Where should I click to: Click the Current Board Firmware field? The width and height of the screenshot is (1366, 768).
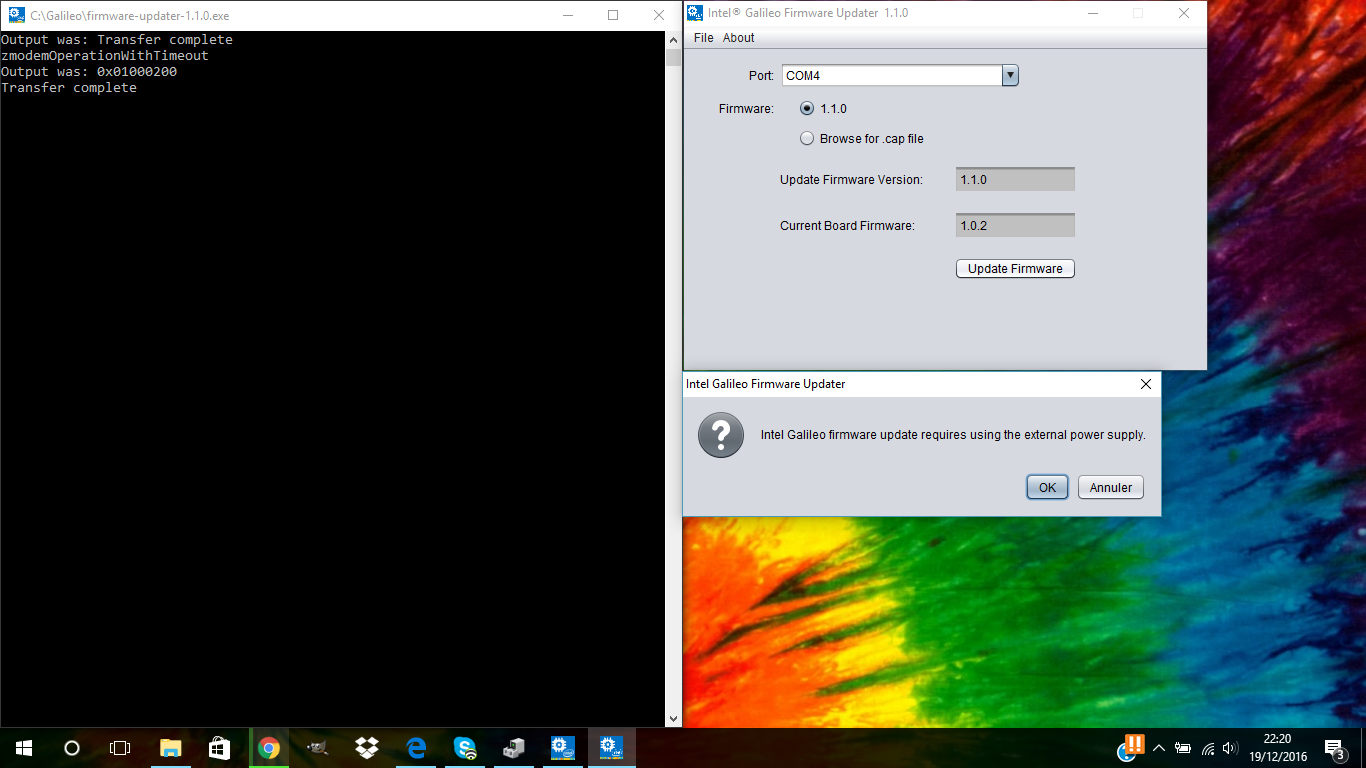pyautogui.click(x=1014, y=226)
